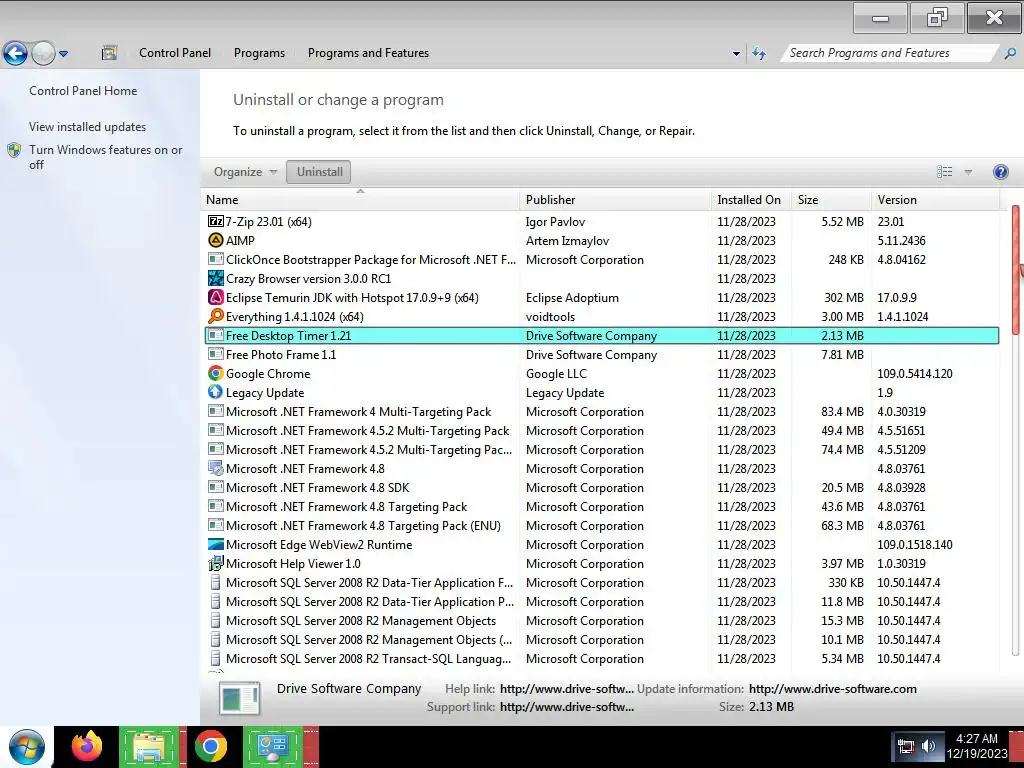Click the Programs breadcrumb
This screenshot has height=768, width=1024.
click(259, 53)
